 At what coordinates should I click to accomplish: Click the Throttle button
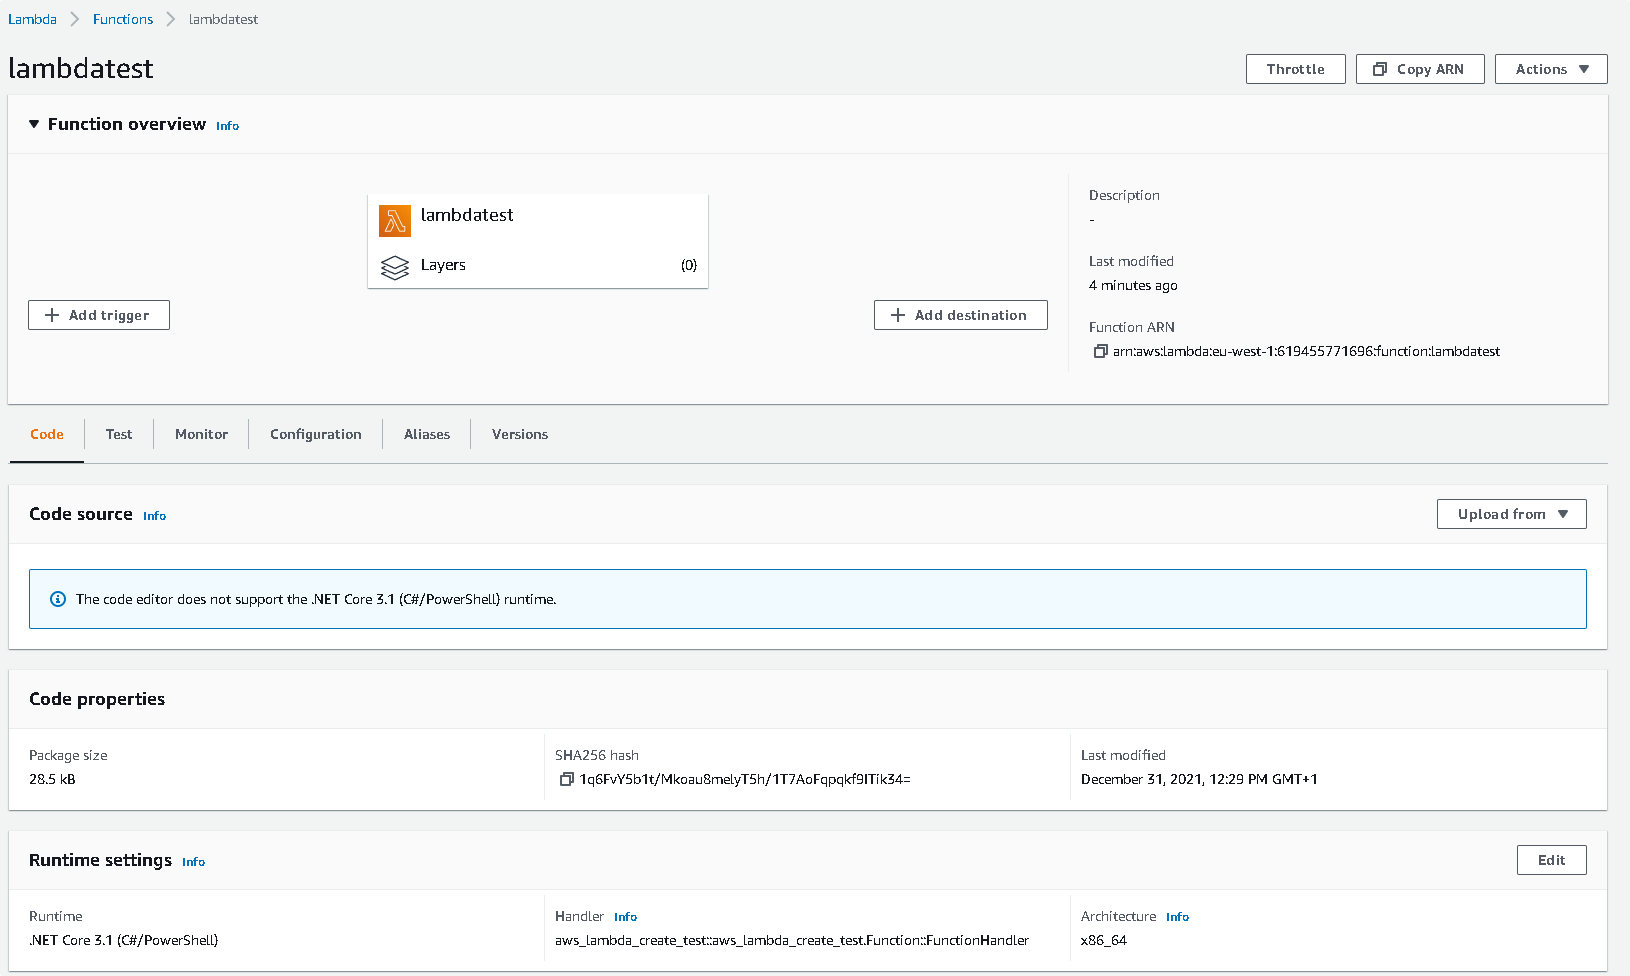click(x=1295, y=68)
